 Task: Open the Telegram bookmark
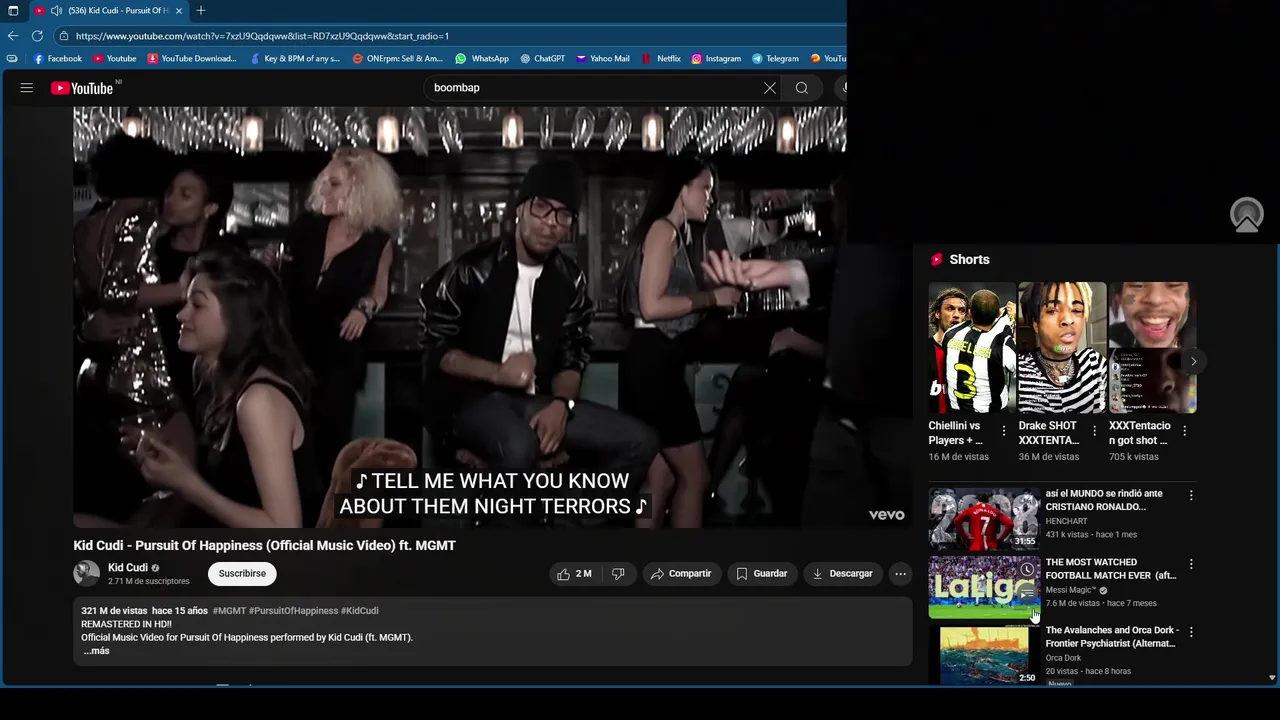tap(775, 59)
